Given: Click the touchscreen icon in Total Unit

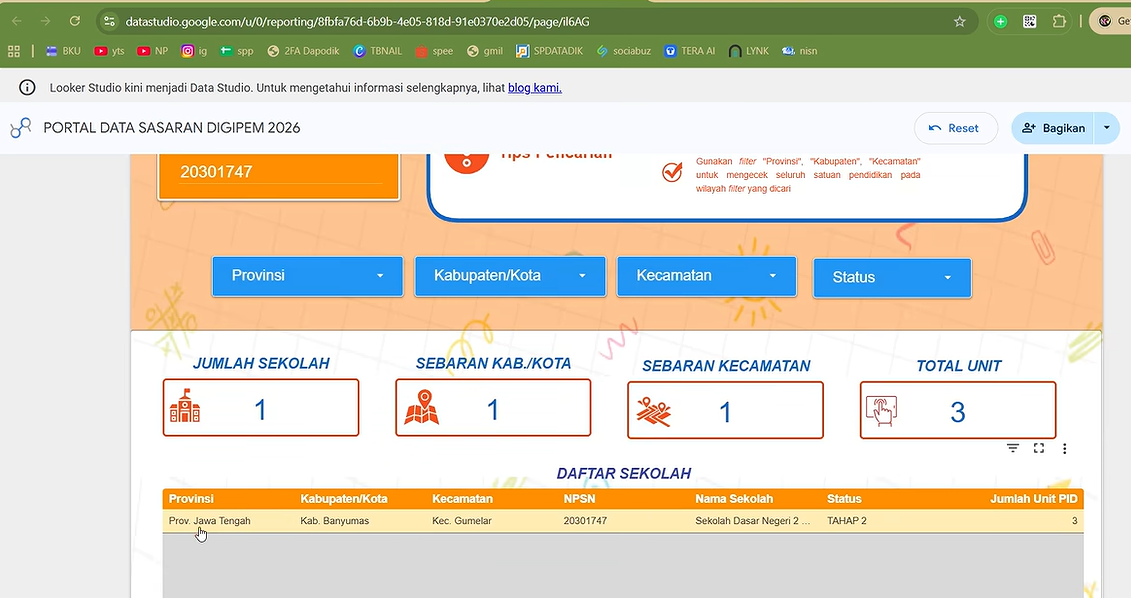Looking at the screenshot, I should pos(881,411).
